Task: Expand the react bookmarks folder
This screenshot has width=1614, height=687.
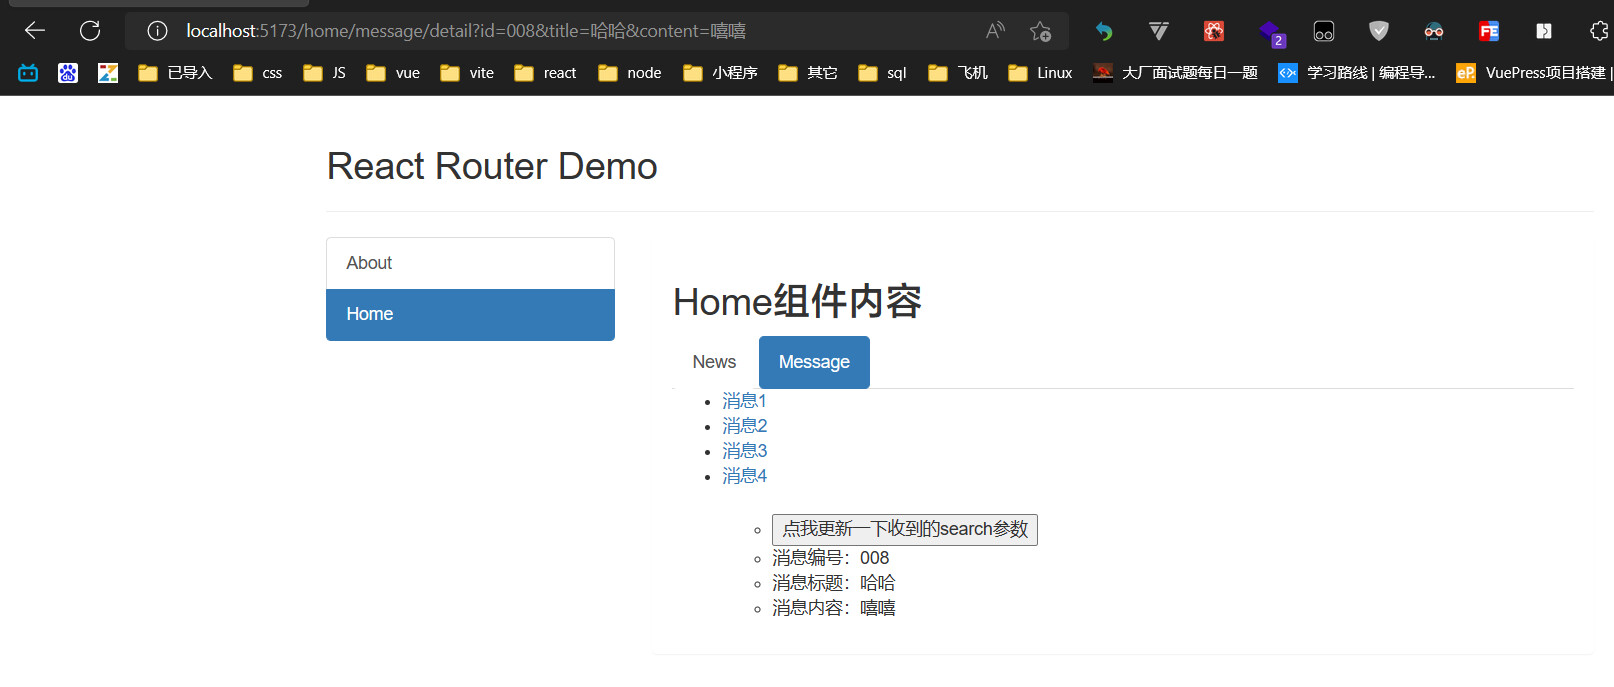Action: pyautogui.click(x=545, y=73)
